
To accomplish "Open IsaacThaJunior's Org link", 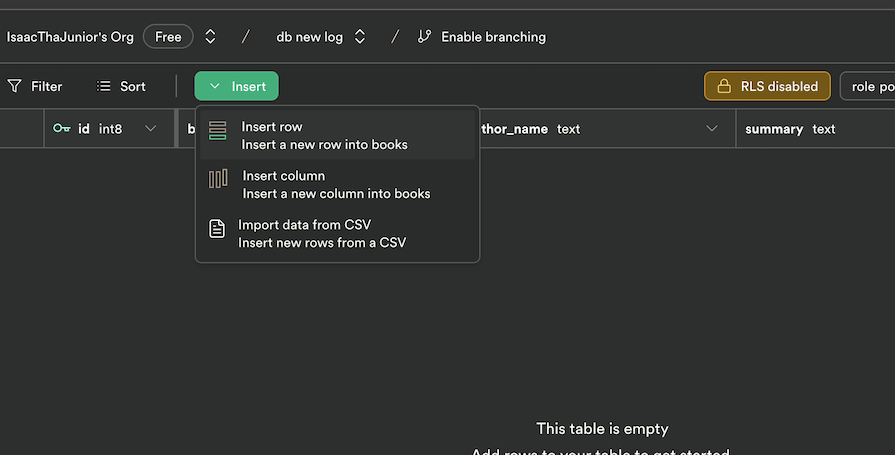I will point(70,37).
